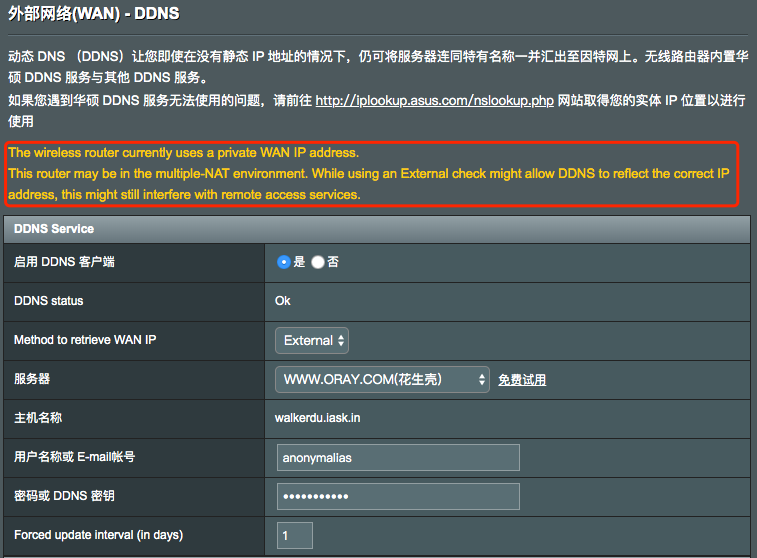Open the iplookup.asus.com nslookup link
The width and height of the screenshot is (757, 558).
click(x=432, y=101)
